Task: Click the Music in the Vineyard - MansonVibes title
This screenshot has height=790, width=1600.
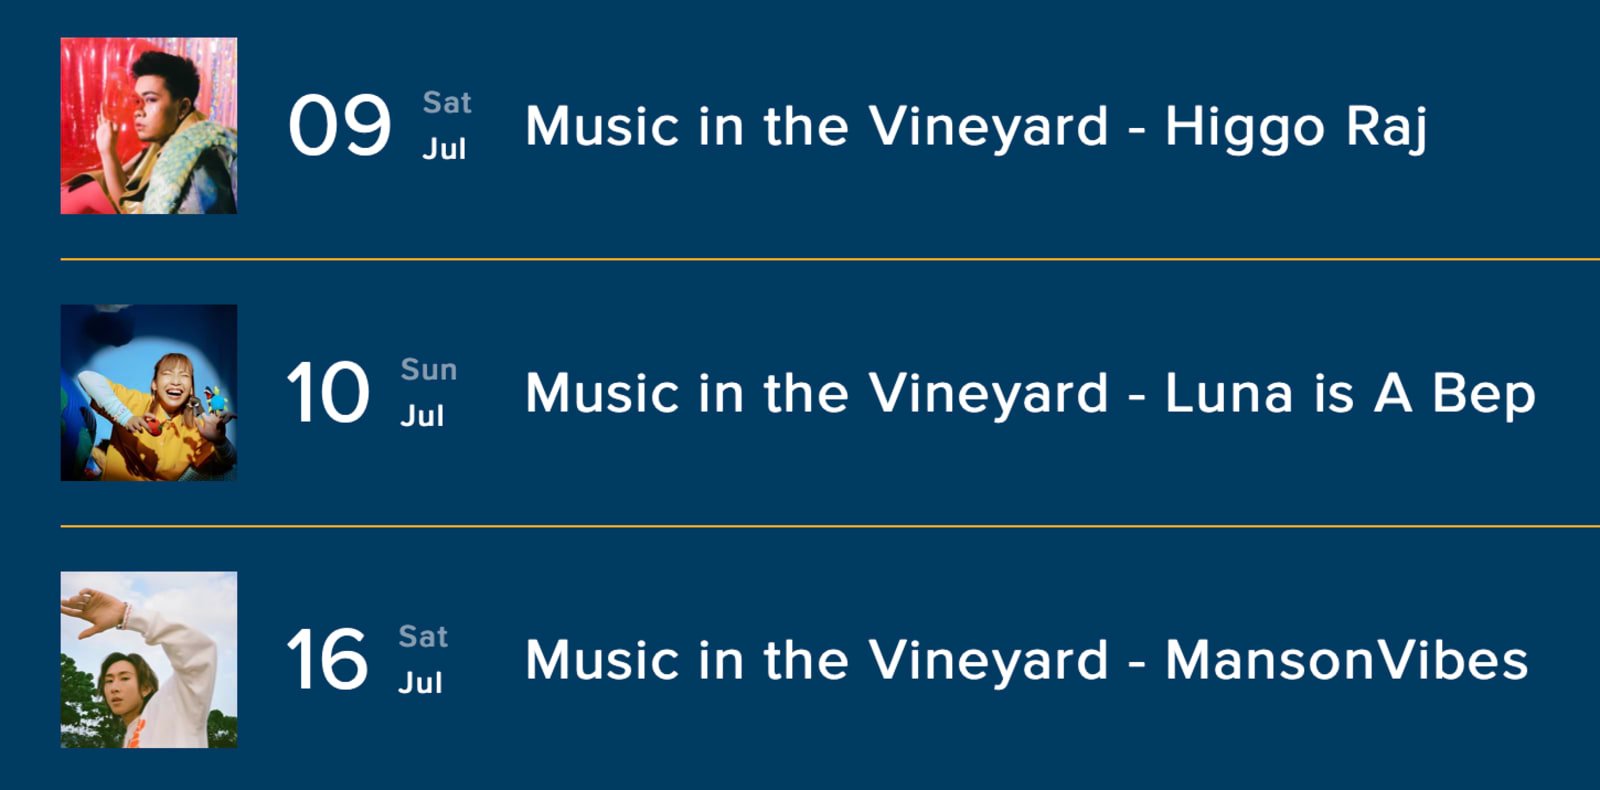Action: (1027, 660)
